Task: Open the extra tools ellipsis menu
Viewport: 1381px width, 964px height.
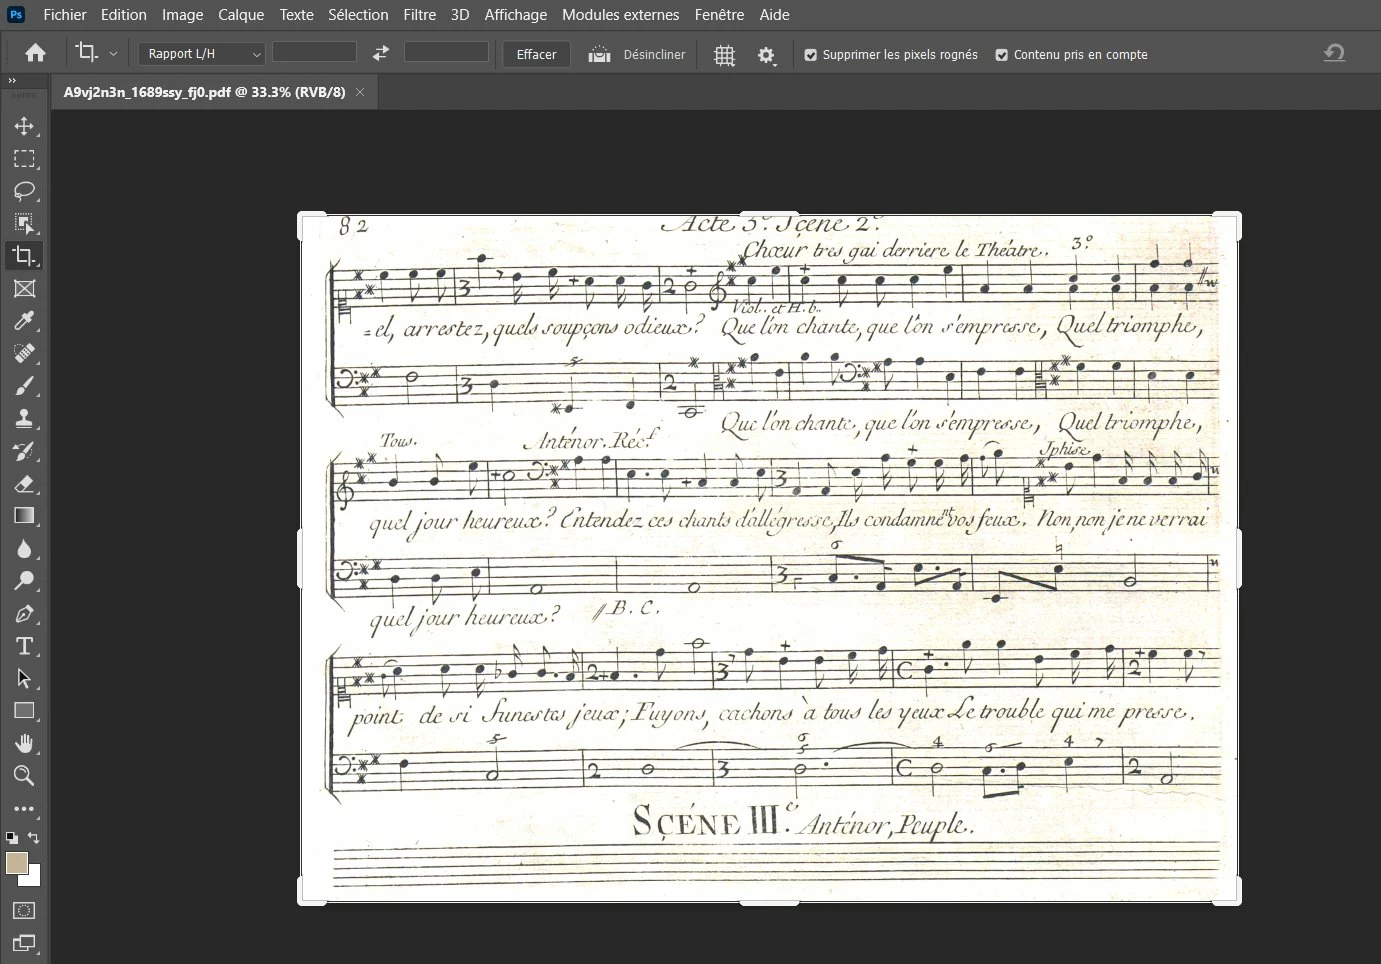Action: pyautogui.click(x=24, y=808)
